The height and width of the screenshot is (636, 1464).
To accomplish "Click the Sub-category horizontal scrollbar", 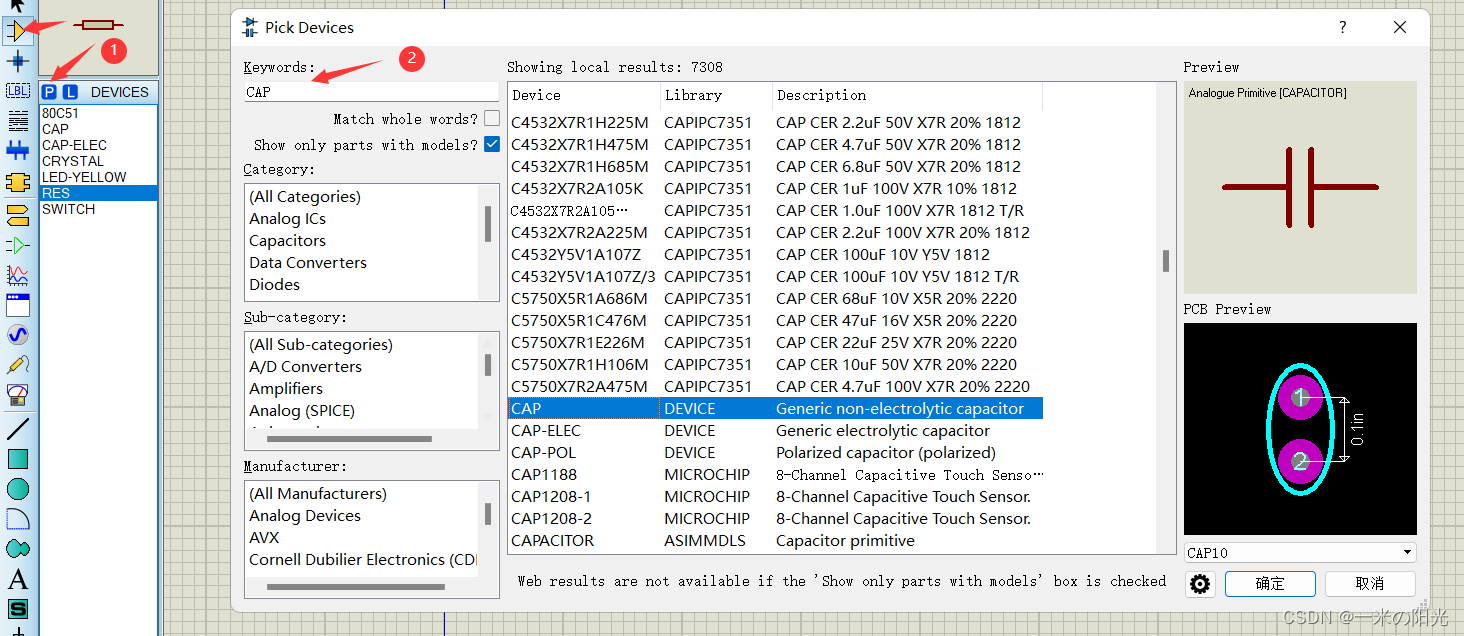I will 349,439.
